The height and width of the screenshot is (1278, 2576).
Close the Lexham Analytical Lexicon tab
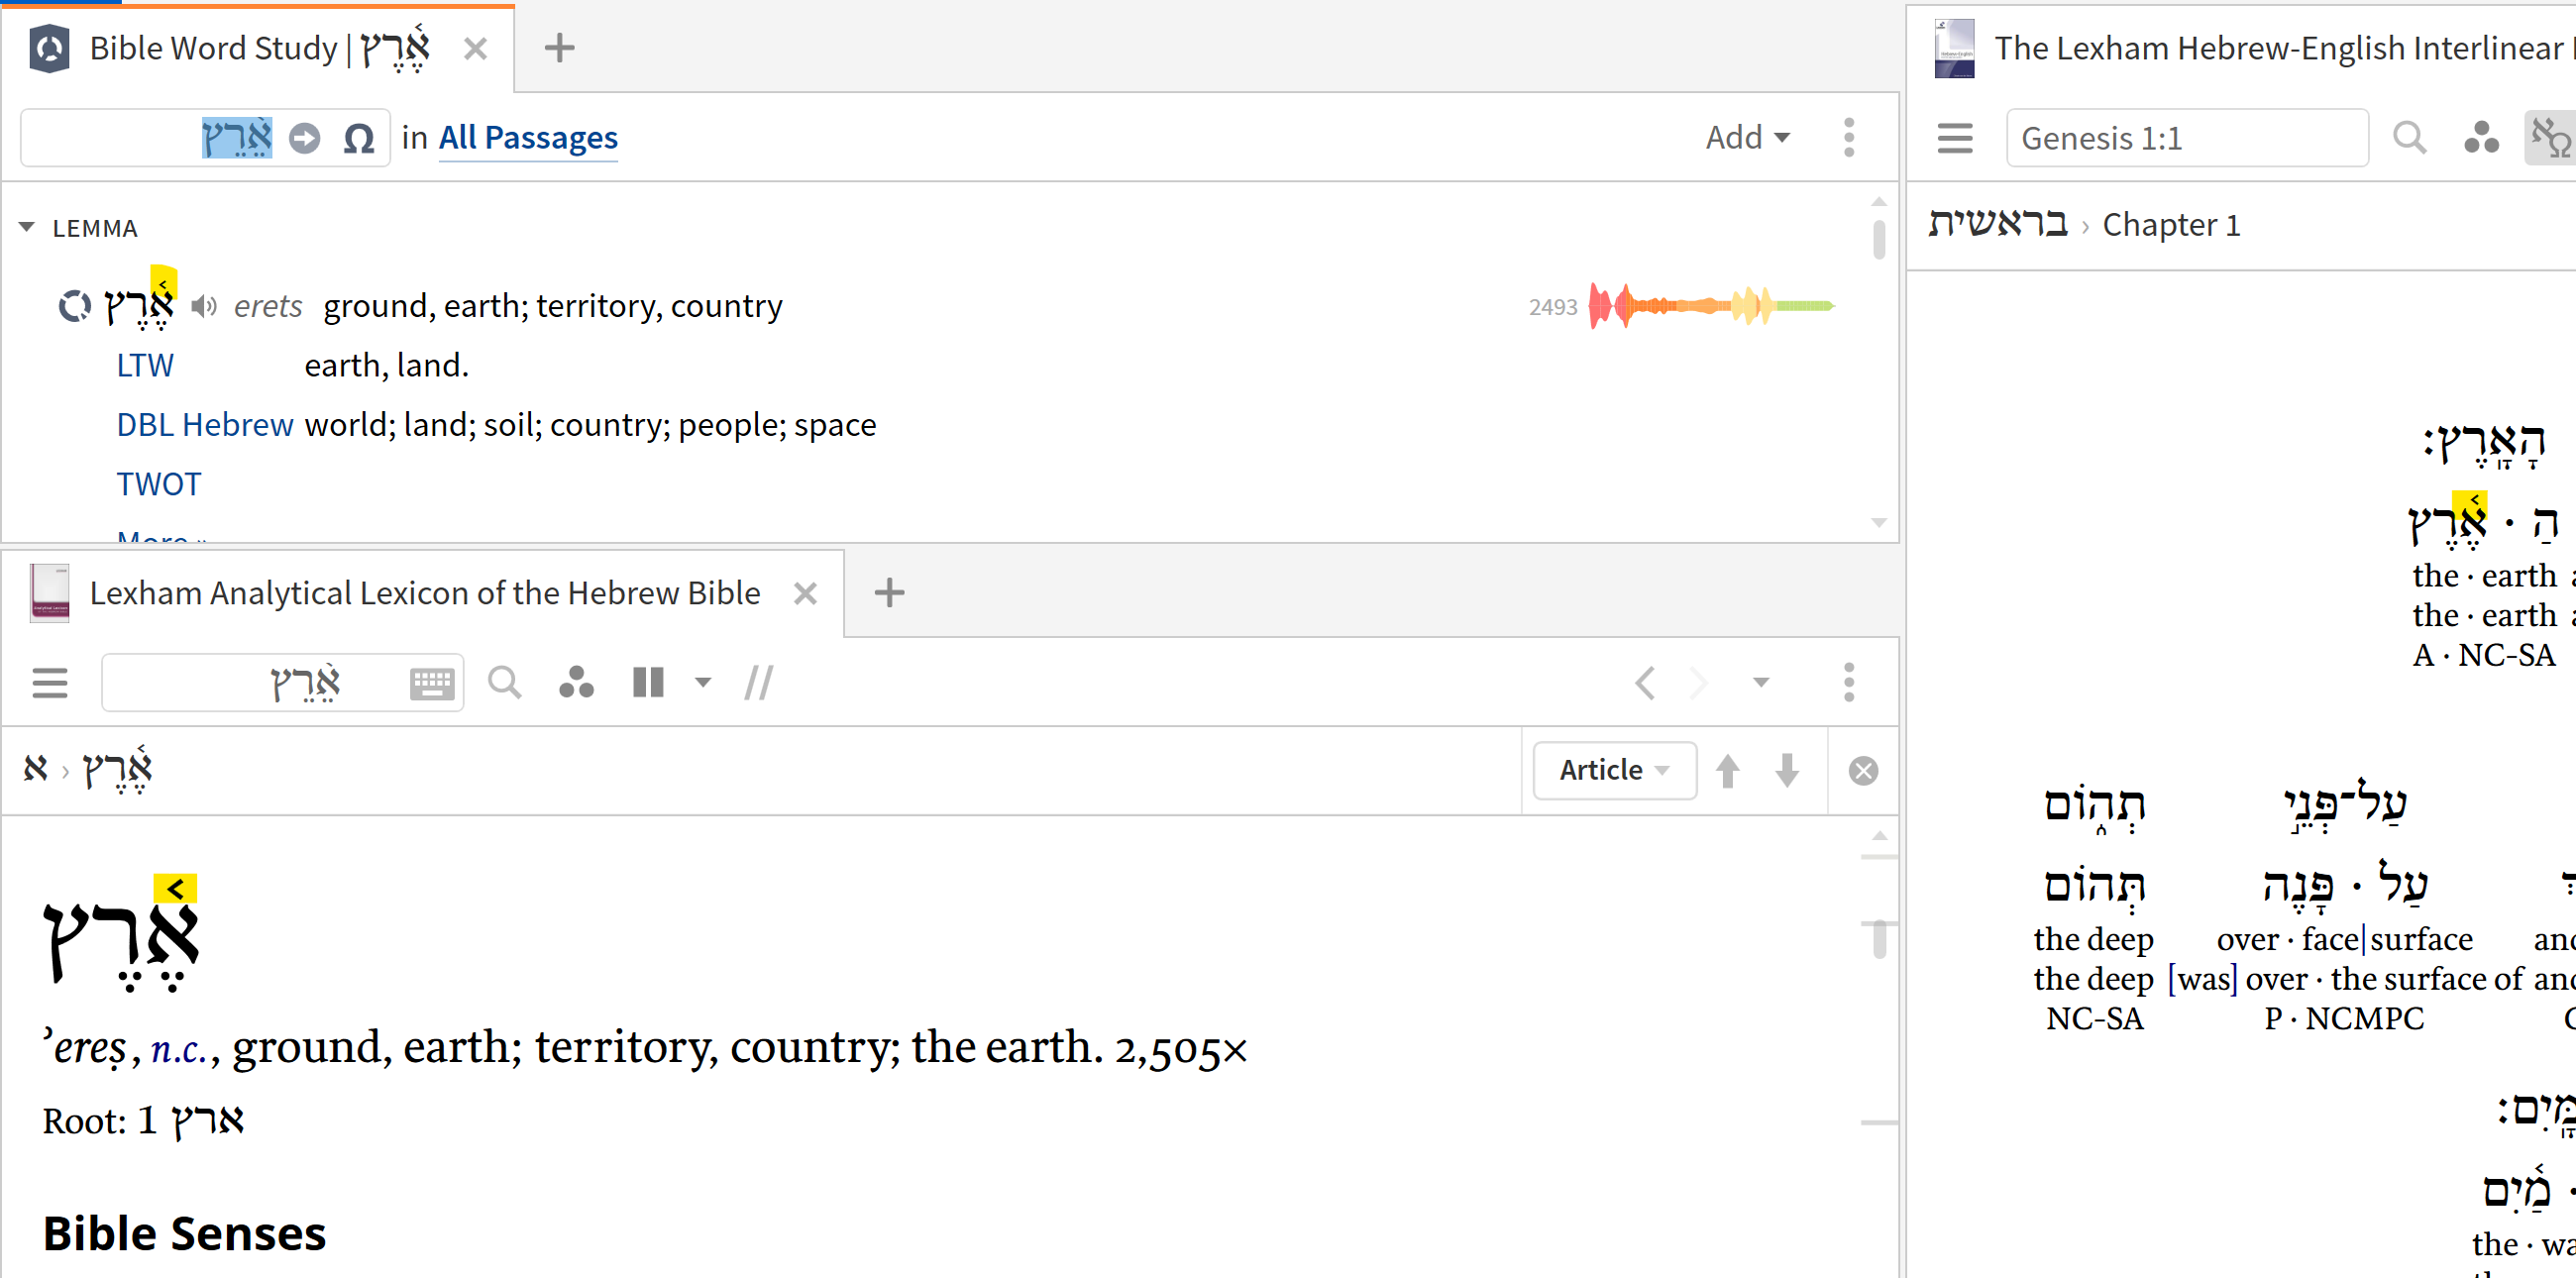point(805,594)
